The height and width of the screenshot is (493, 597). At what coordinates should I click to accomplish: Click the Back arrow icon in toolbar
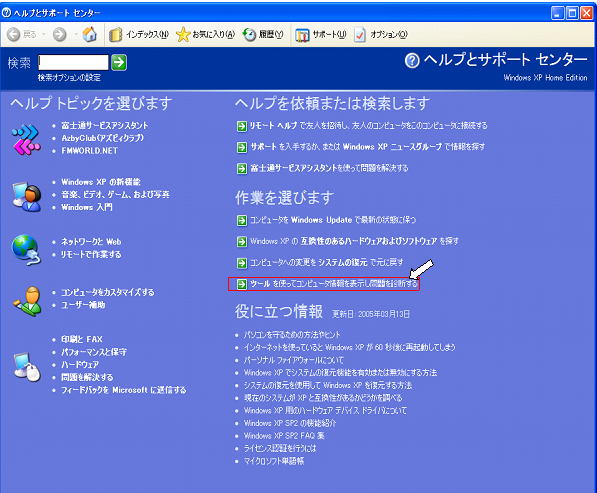pos(14,35)
